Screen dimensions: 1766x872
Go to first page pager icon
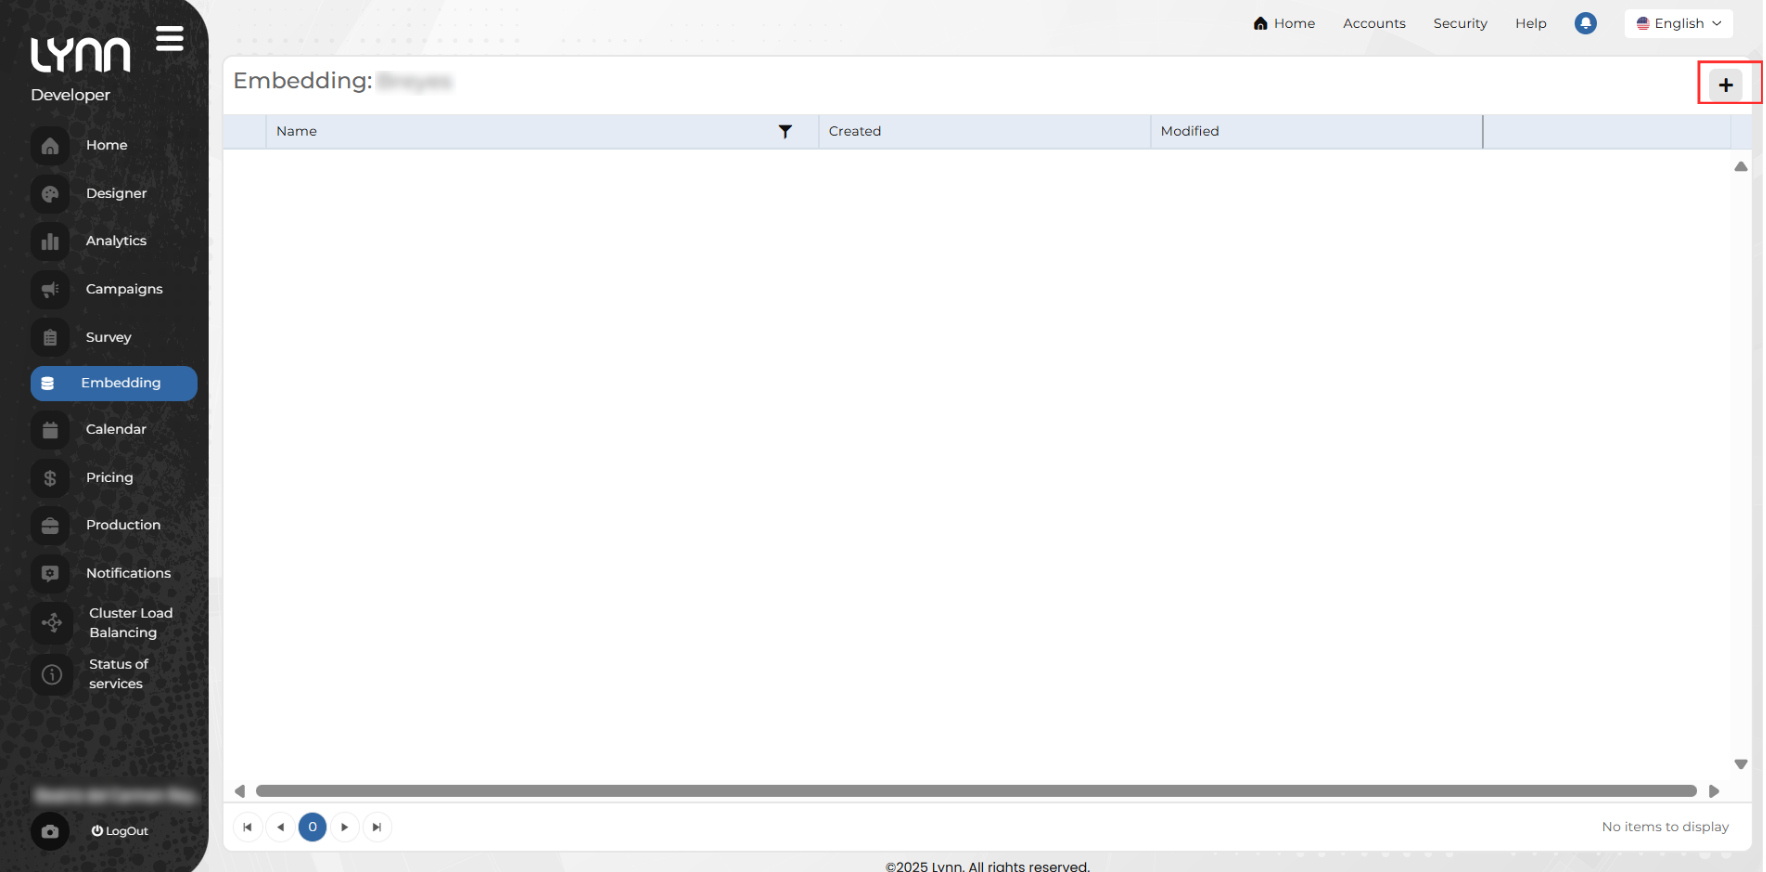pos(247,827)
